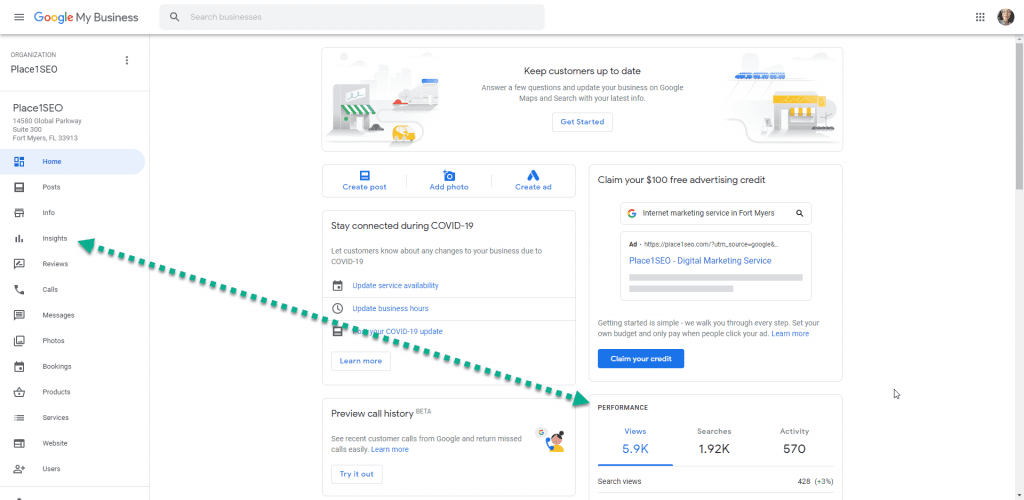
Task: Open Update service availability link
Action: (x=395, y=285)
